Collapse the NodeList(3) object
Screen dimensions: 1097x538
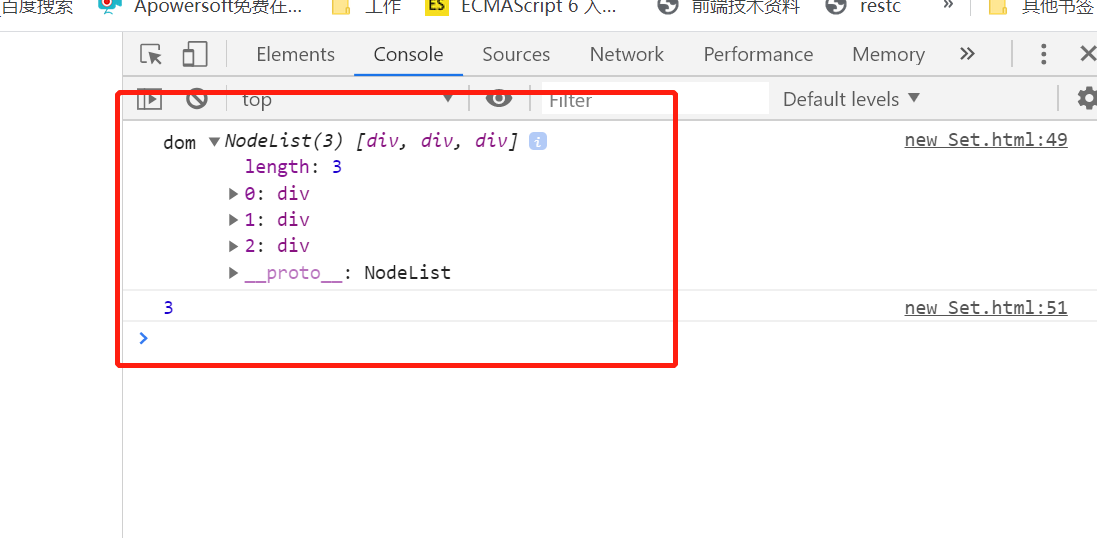coord(215,142)
